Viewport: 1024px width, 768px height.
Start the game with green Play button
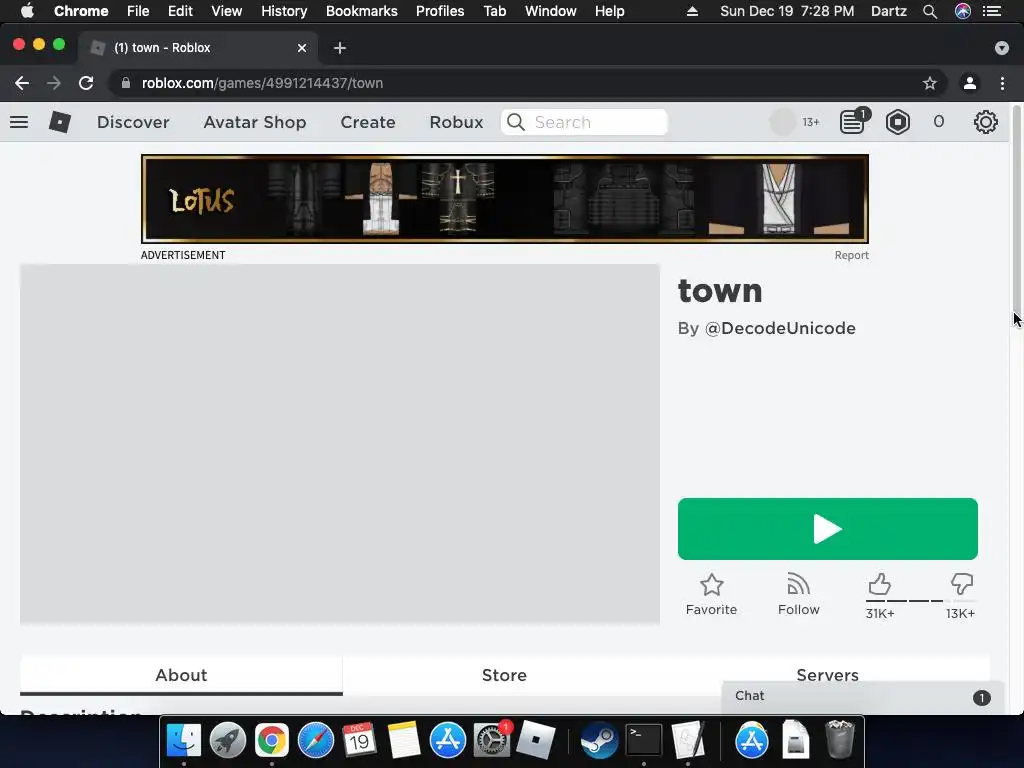click(827, 529)
